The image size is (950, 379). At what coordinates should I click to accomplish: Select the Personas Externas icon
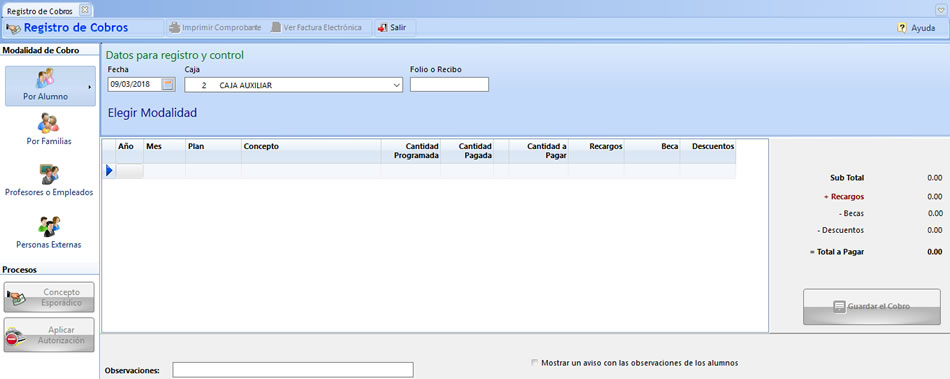[49, 226]
